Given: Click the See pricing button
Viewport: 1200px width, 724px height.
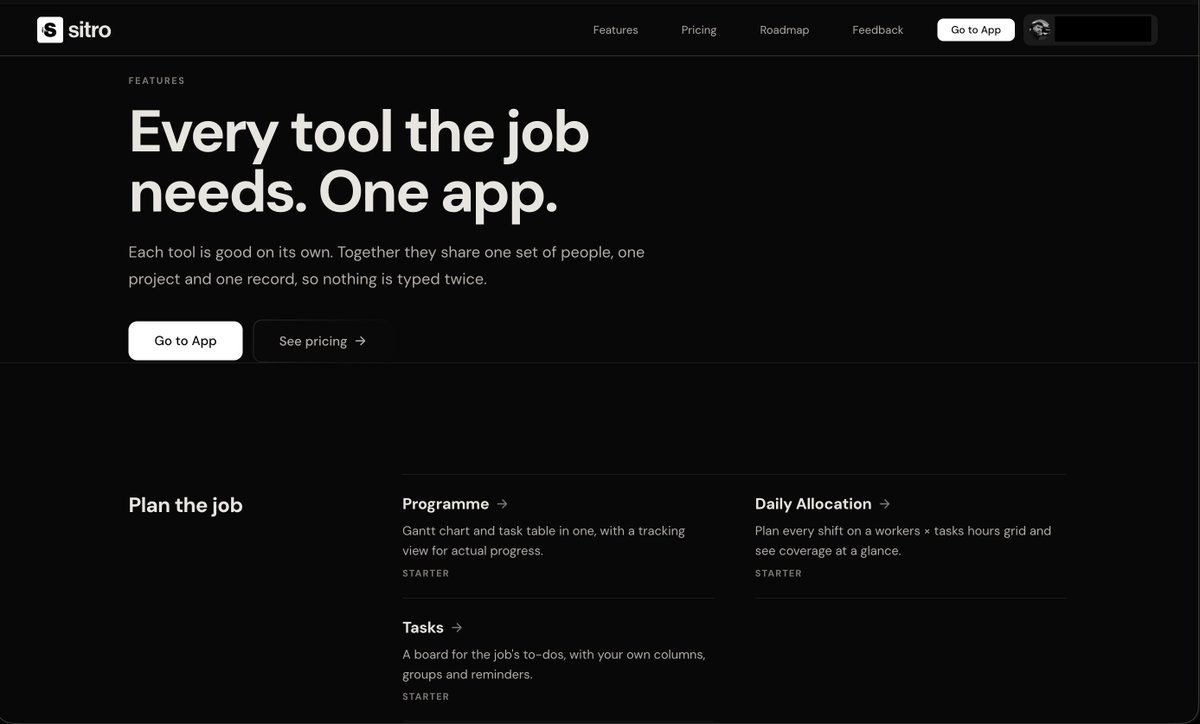Looking at the screenshot, I should click(322, 341).
